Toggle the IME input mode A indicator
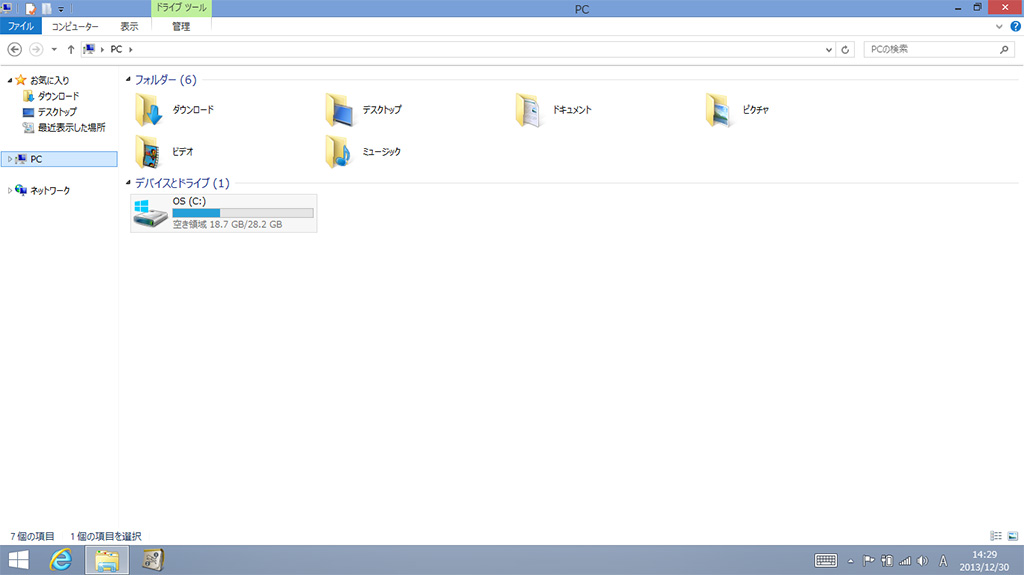Viewport: 1024px width, 575px height. pyautogui.click(x=943, y=561)
